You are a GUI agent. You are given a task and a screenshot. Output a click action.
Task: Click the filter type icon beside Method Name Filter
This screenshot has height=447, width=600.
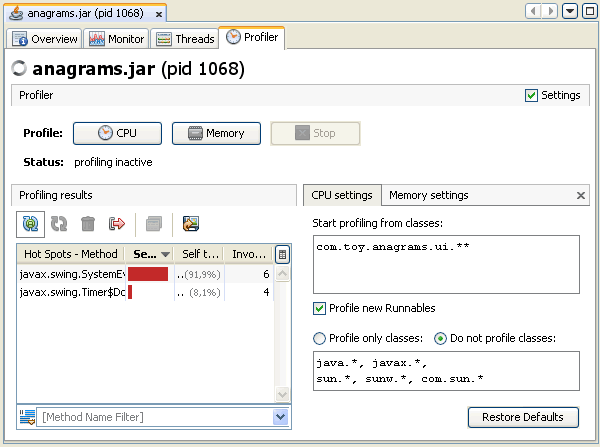point(29,417)
